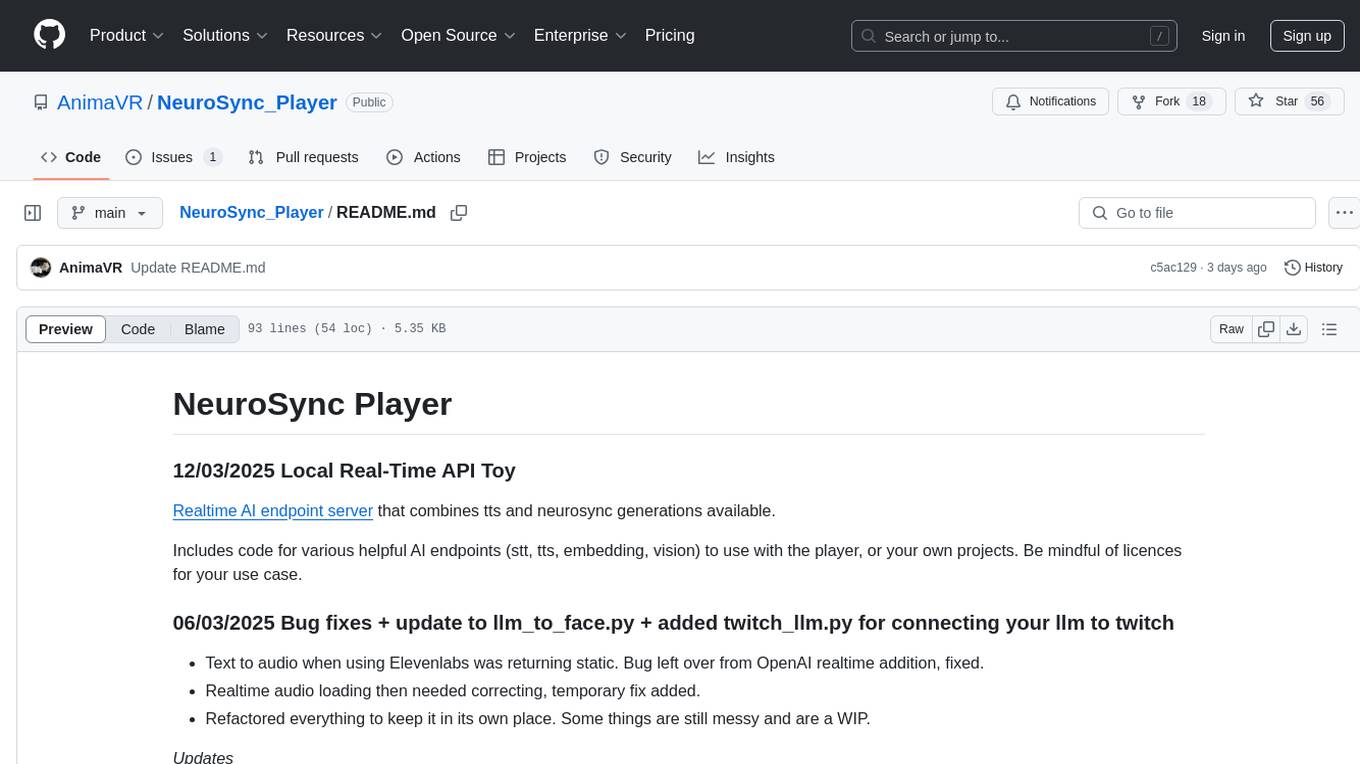Click the Sign in link
1360x764 pixels.
click(x=1223, y=36)
